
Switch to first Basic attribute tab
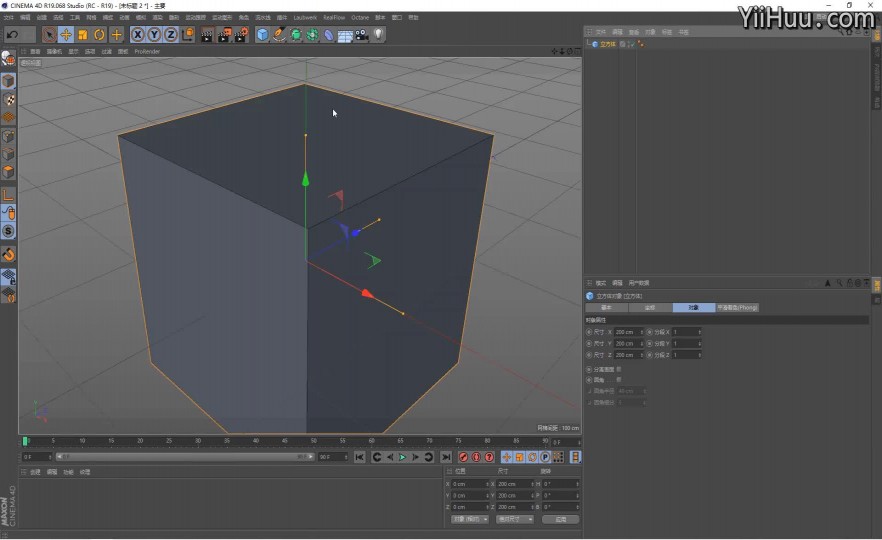tap(606, 308)
